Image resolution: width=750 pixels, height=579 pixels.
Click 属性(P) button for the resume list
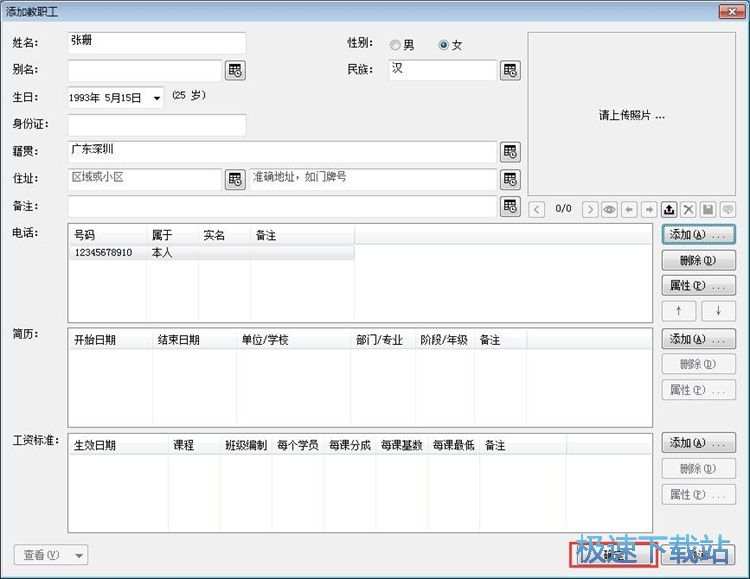click(x=698, y=390)
